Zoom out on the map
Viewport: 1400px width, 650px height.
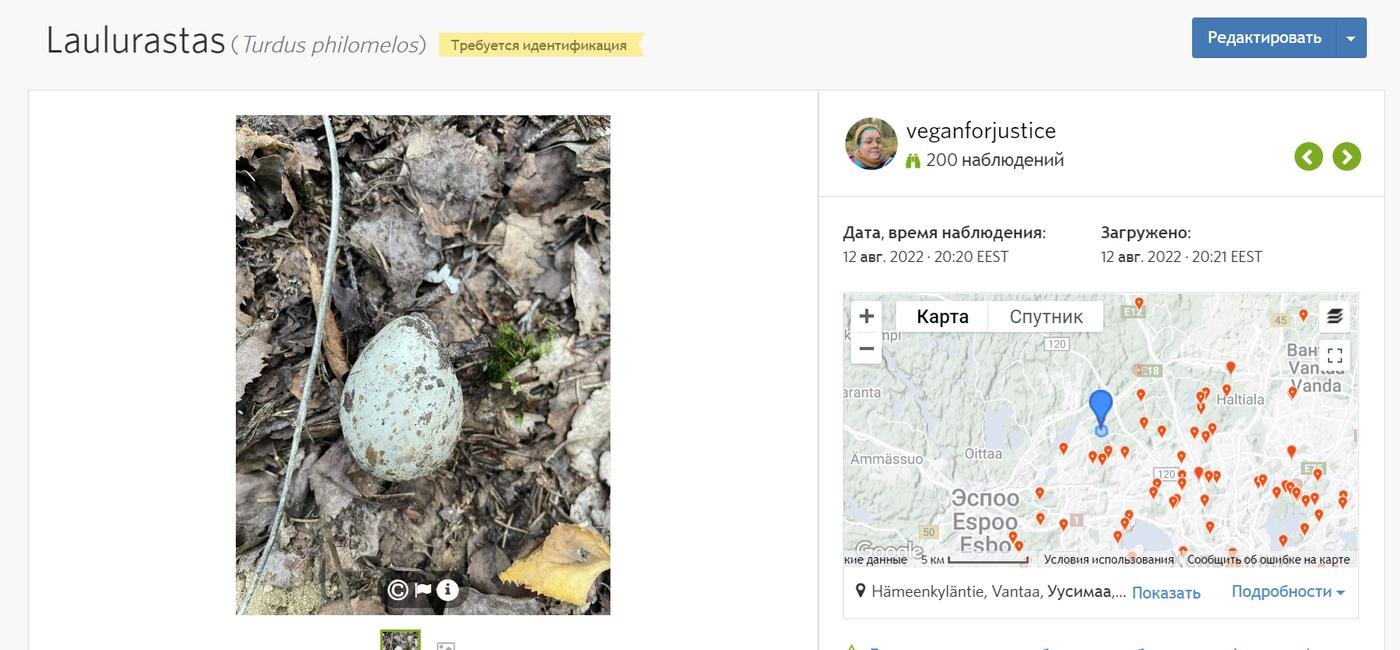866,349
